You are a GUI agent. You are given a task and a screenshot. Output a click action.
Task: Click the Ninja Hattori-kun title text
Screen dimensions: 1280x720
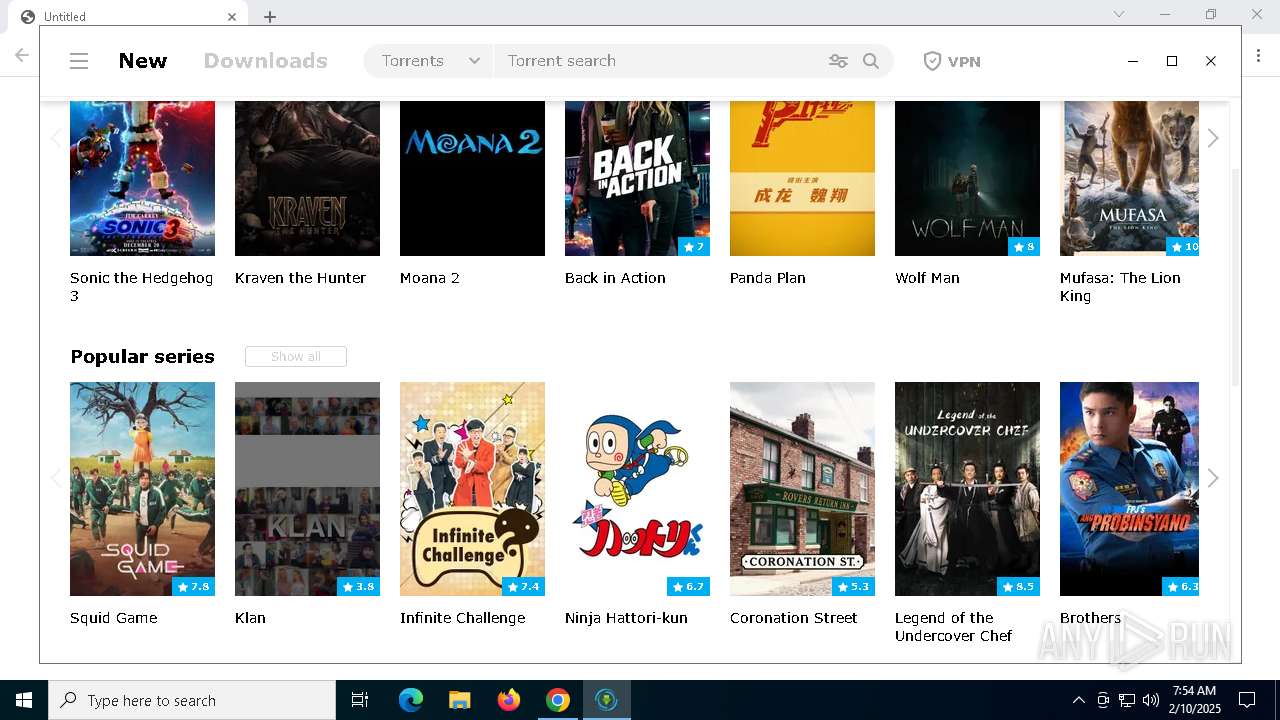pyautogui.click(x=626, y=618)
